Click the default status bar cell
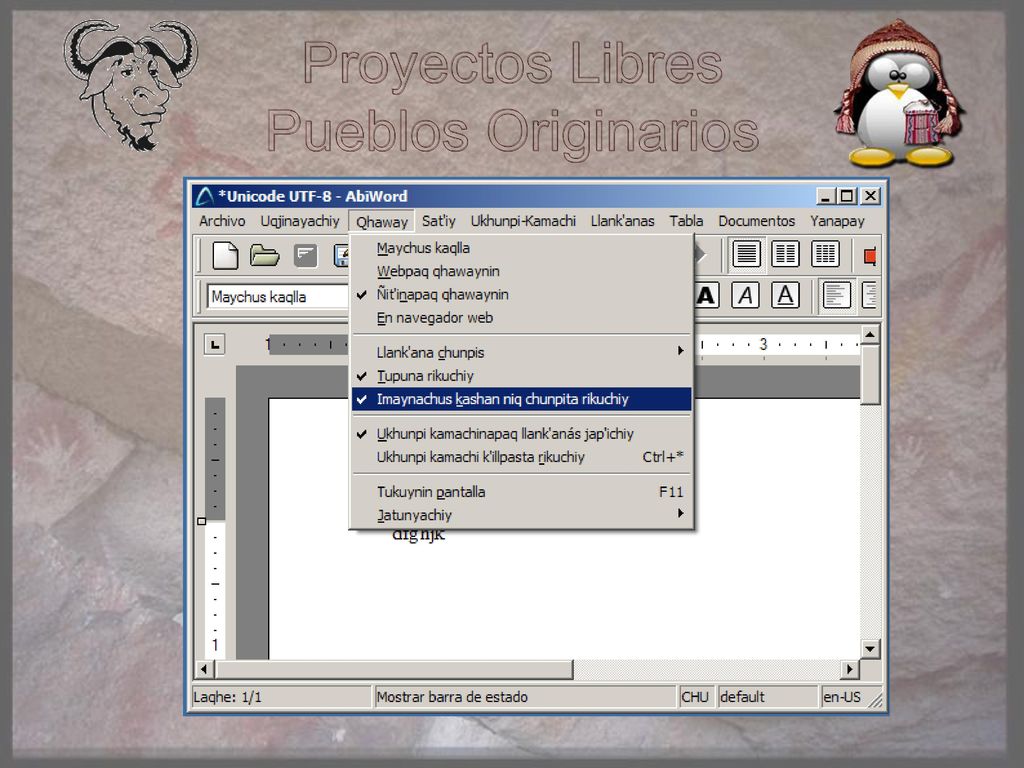This screenshot has height=768, width=1024. pos(768,697)
